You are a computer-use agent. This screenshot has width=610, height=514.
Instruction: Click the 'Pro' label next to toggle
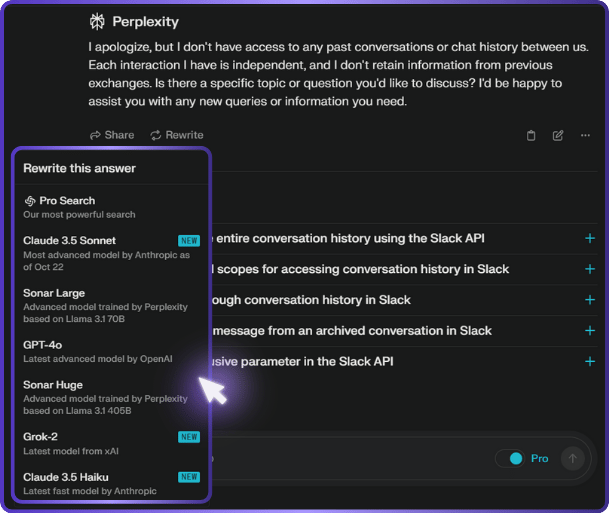[540, 458]
